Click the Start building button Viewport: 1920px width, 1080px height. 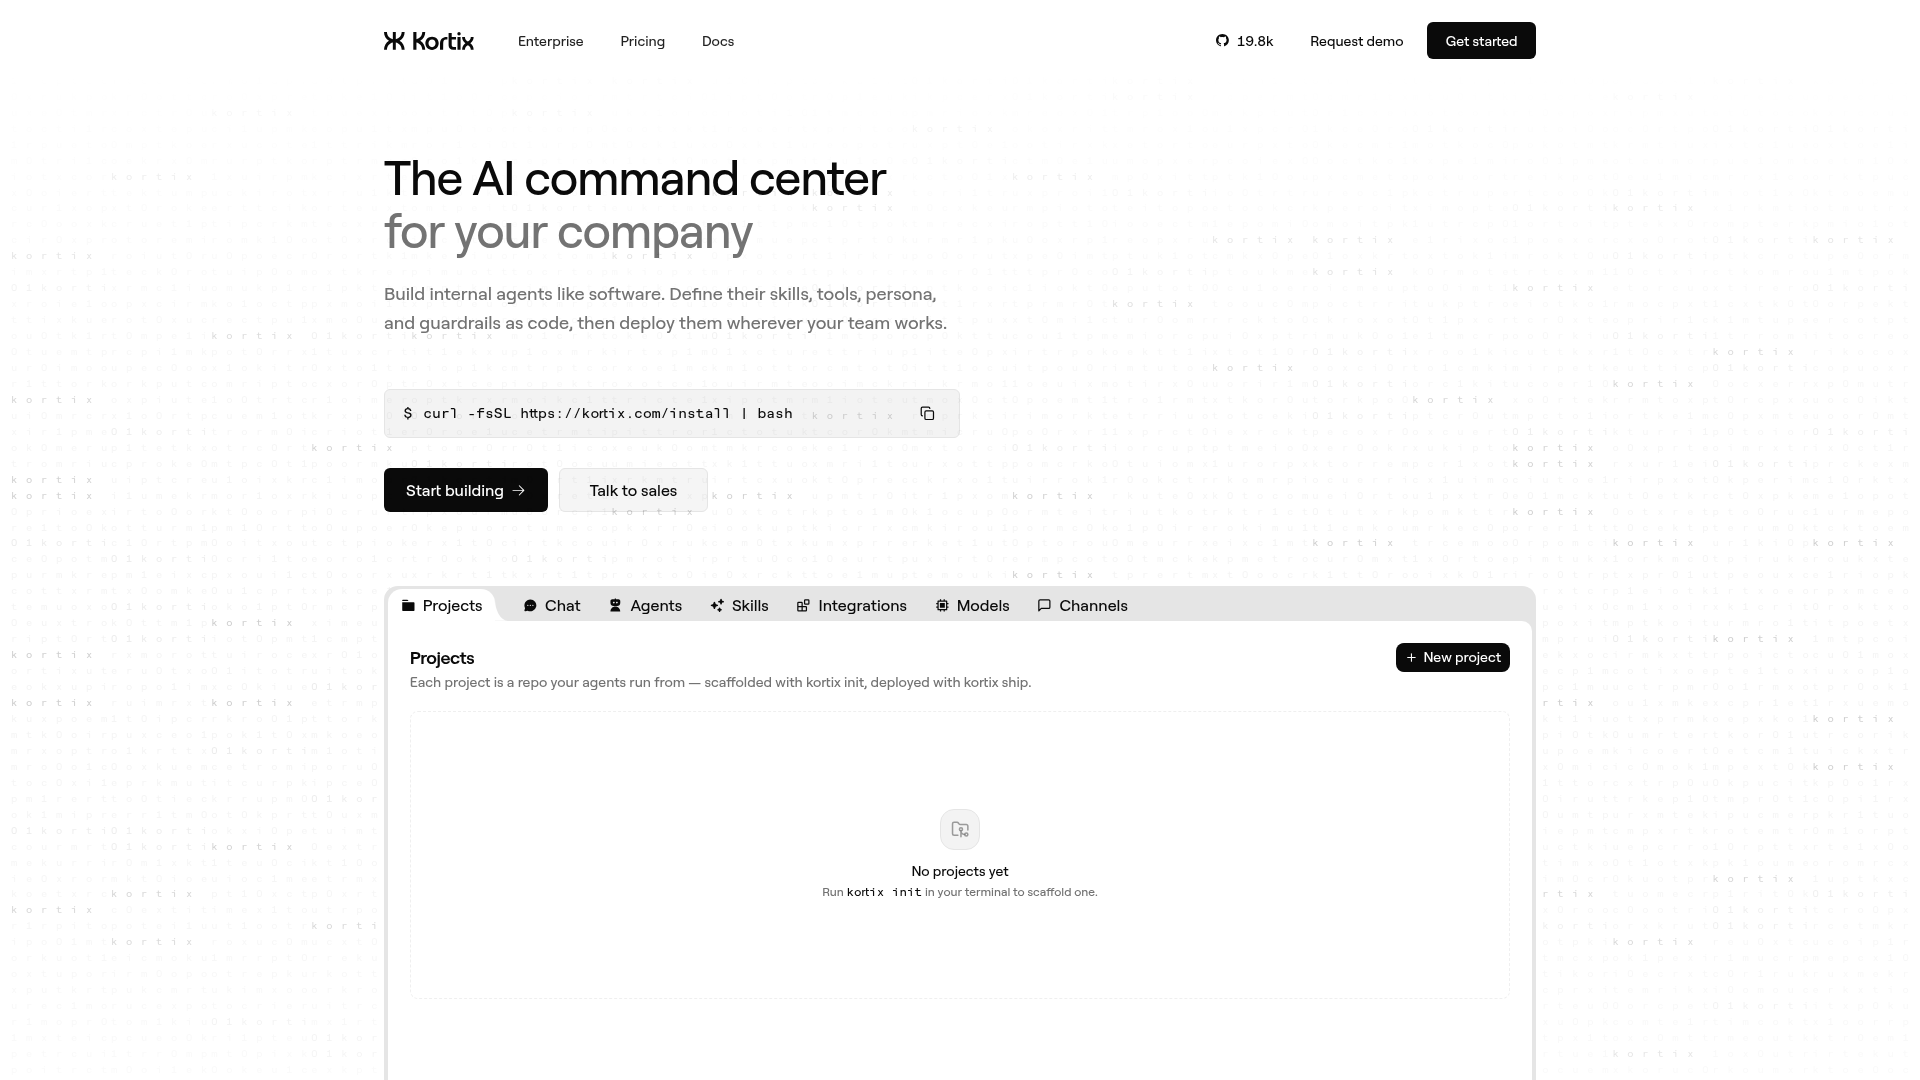[x=466, y=490]
